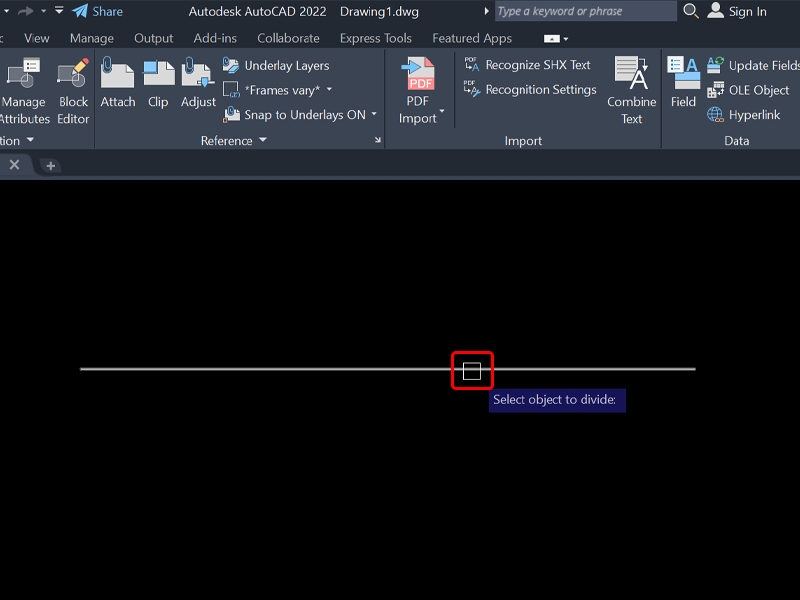
Task: Open the Adjust underlay tool
Action: pos(198,82)
